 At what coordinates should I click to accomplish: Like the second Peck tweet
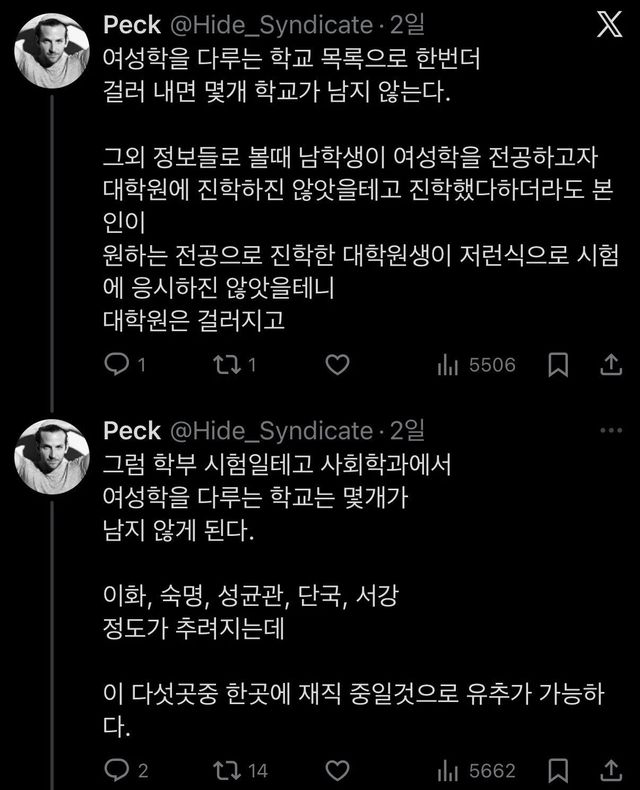337,769
